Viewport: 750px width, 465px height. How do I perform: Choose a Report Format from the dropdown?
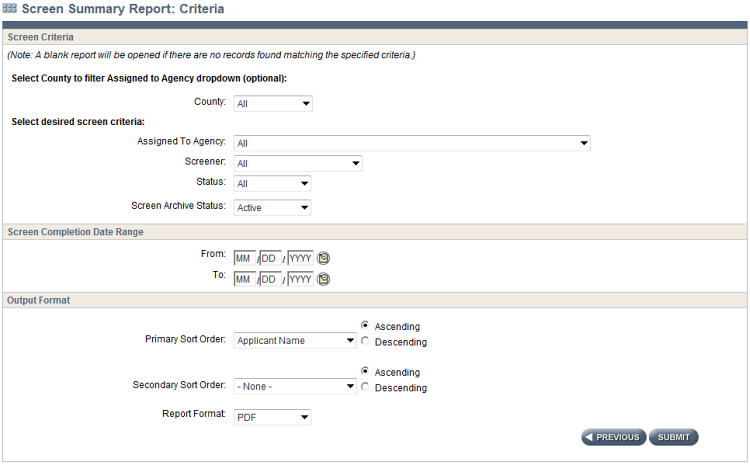tap(273, 417)
